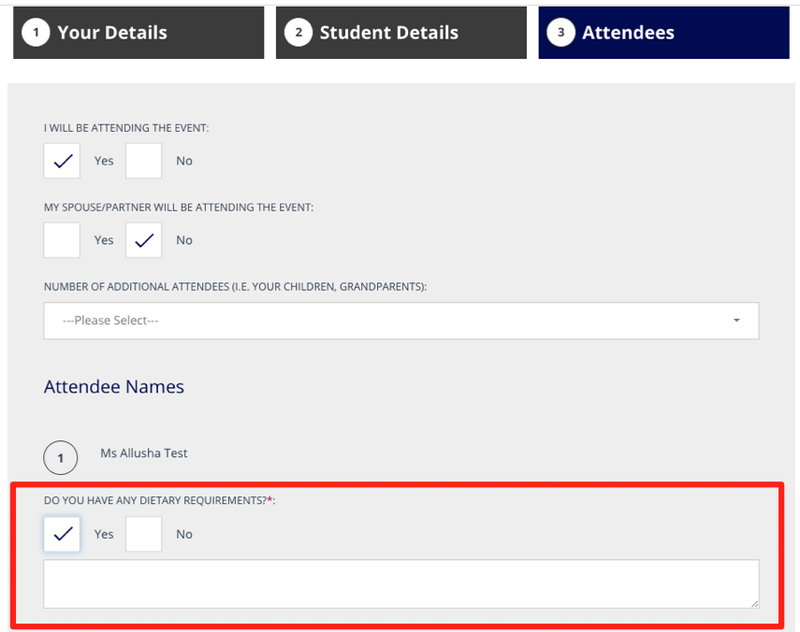The image size is (800, 632).
Task: Uncheck Yes for dietary requirements
Action: tap(62, 534)
